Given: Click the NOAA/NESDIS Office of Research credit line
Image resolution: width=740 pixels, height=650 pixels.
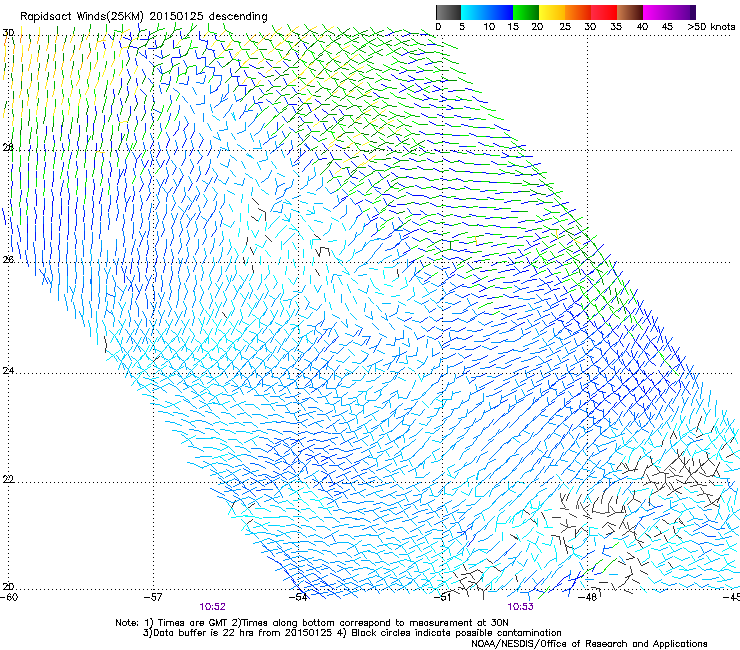Looking at the screenshot, I should click(x=589, y=644).
